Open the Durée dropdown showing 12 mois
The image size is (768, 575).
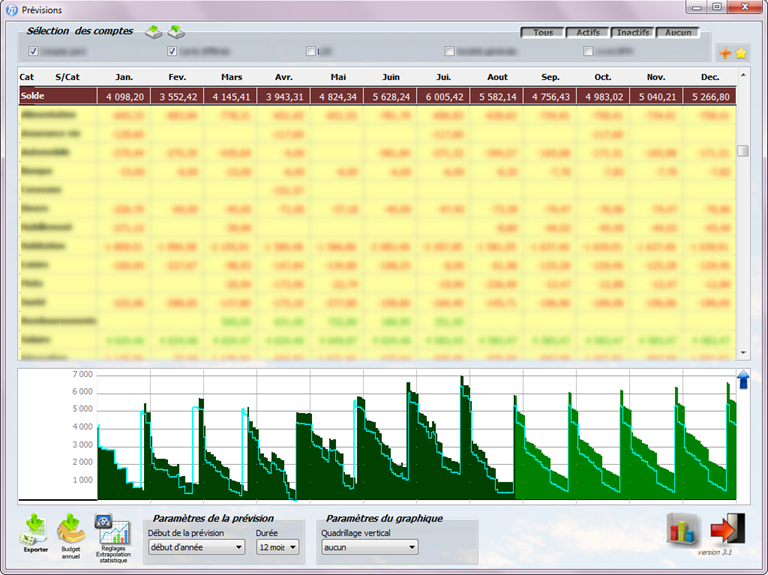coord(277,547)
